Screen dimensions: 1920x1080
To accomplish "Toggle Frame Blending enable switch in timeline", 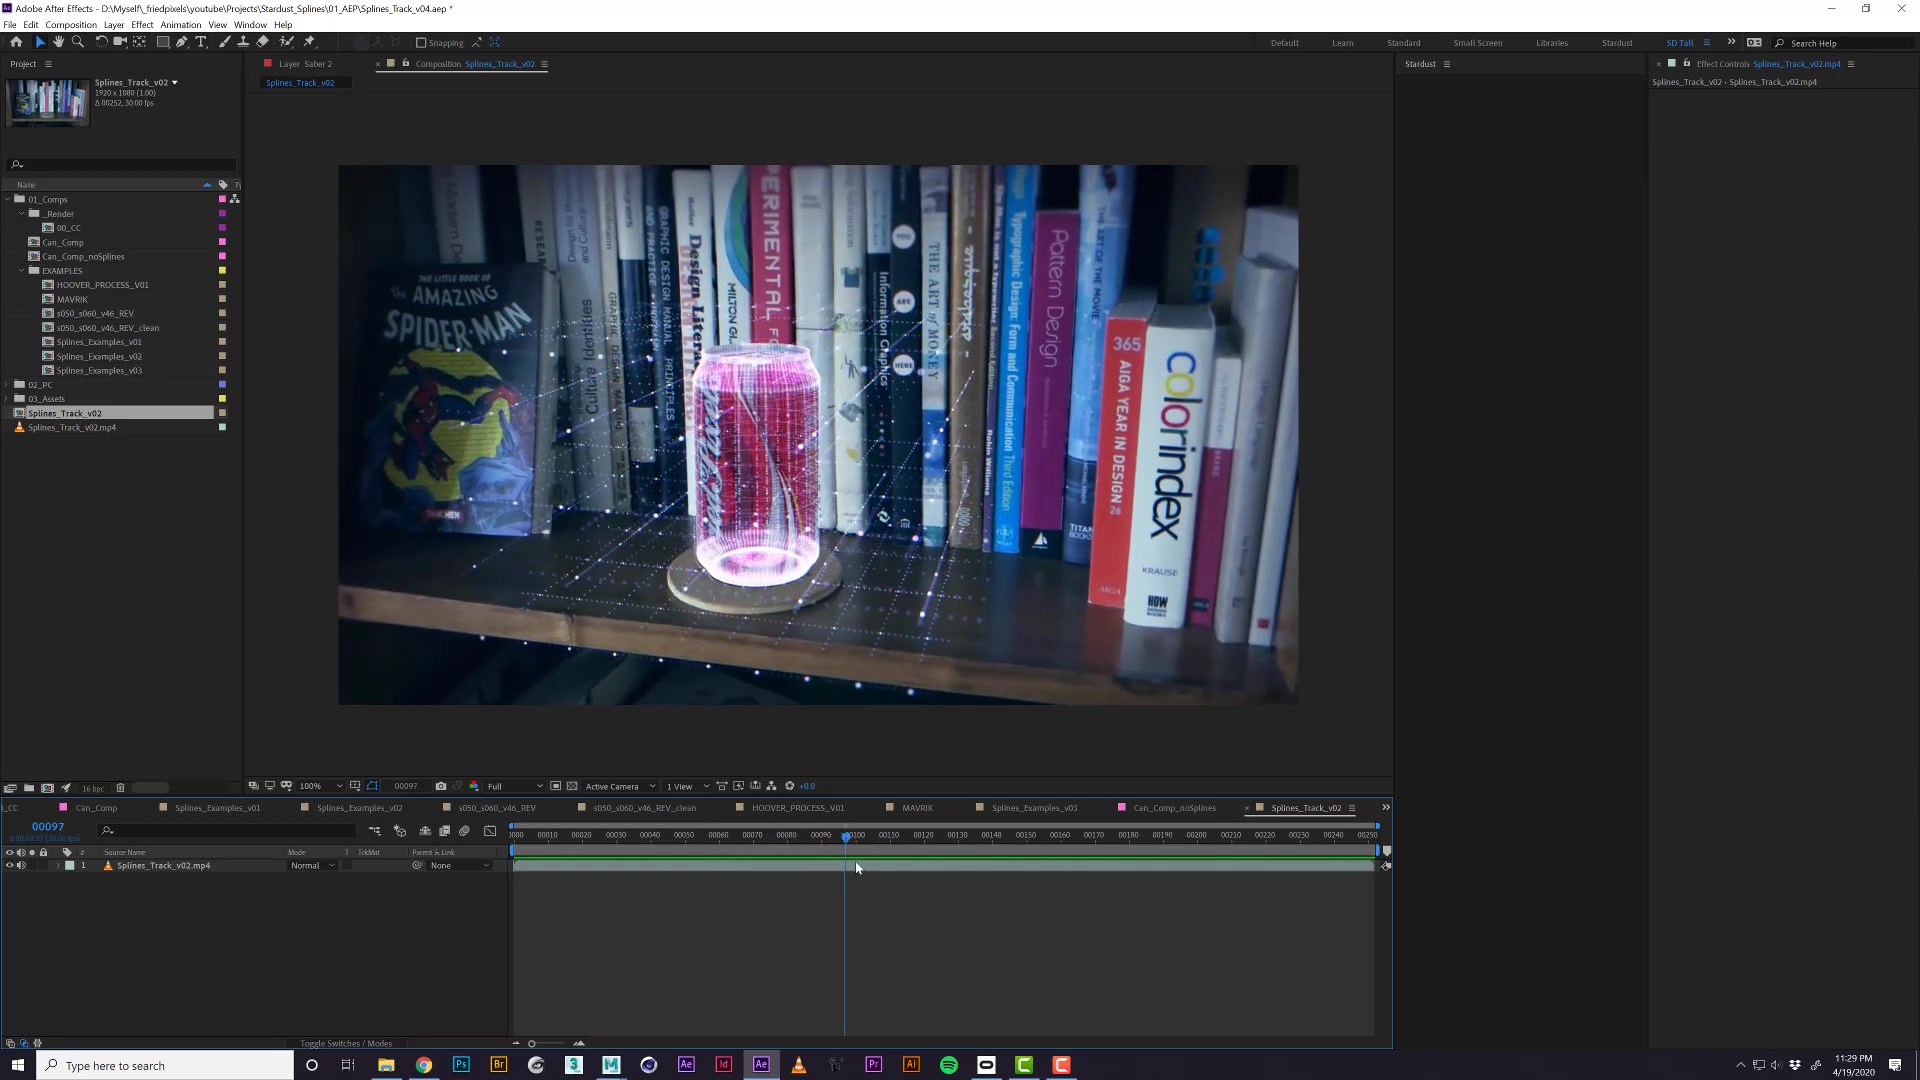I will click(x=445, y=831).
